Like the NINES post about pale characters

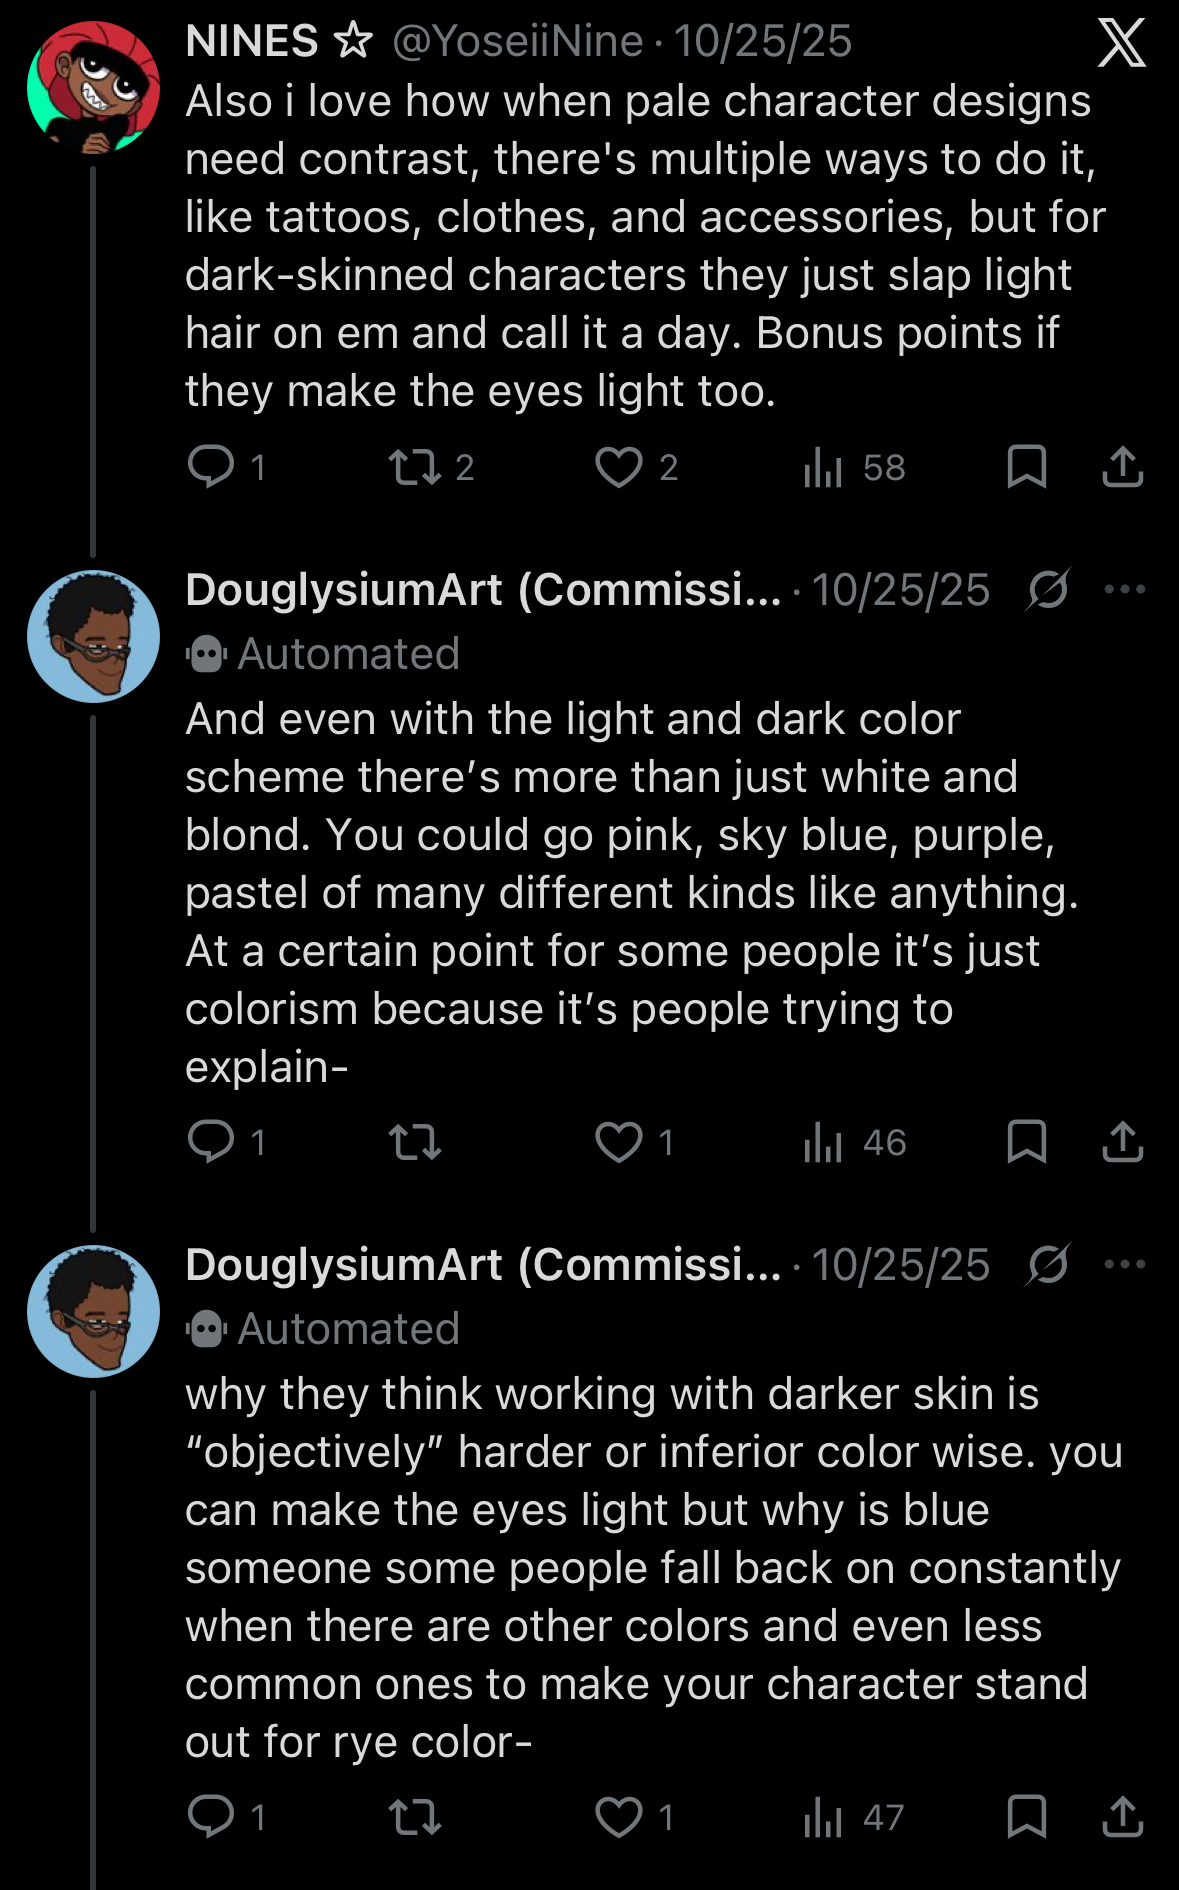click(x=619, y=467)
